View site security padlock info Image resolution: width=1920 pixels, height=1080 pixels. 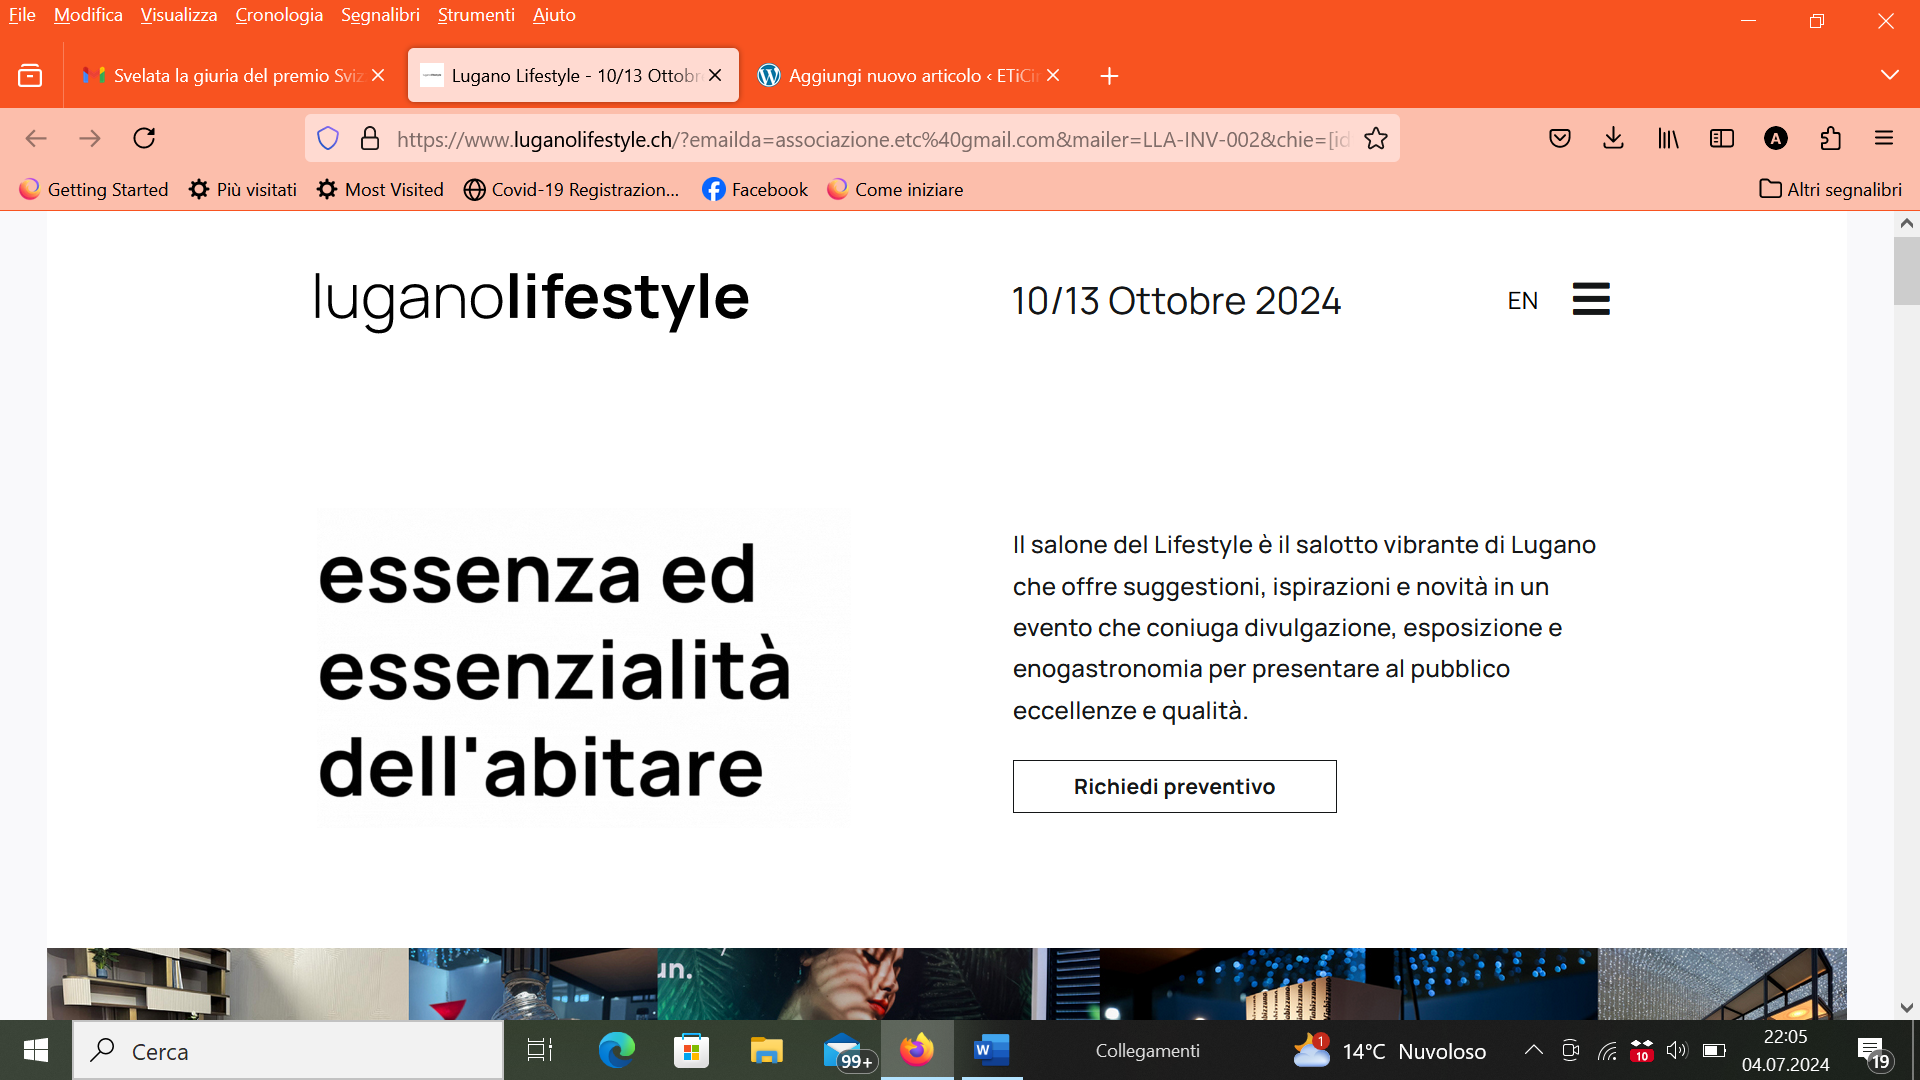370,139
